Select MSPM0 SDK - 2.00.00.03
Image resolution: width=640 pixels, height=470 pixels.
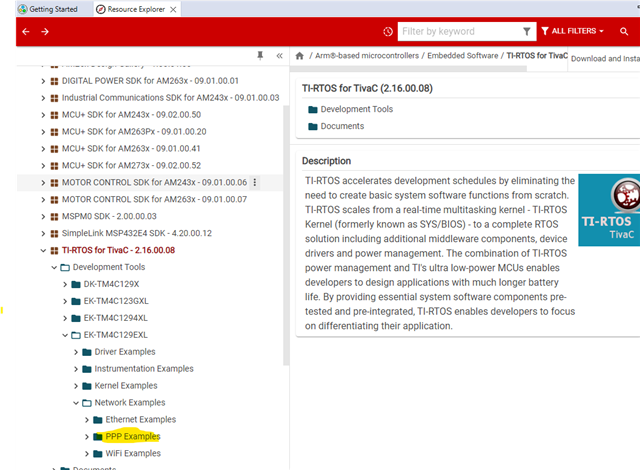tap(109, 217)
